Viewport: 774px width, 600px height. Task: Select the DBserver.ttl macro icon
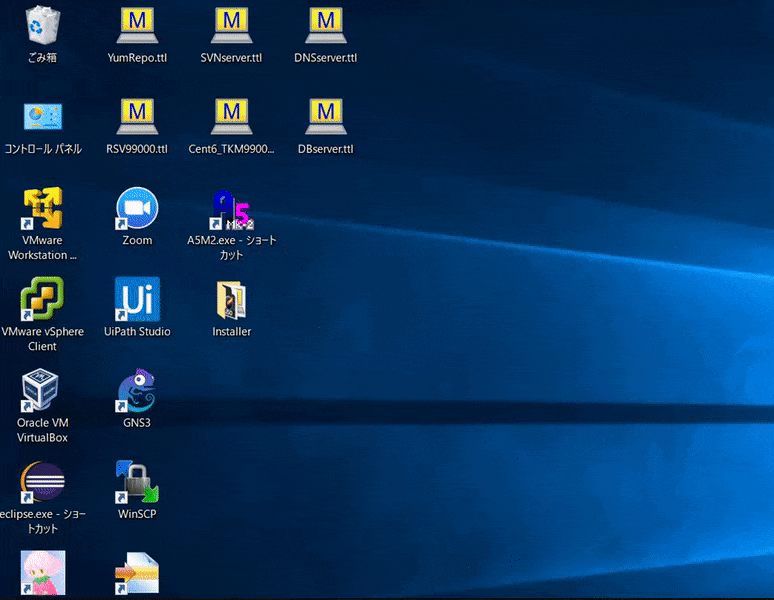pos(326,116)
